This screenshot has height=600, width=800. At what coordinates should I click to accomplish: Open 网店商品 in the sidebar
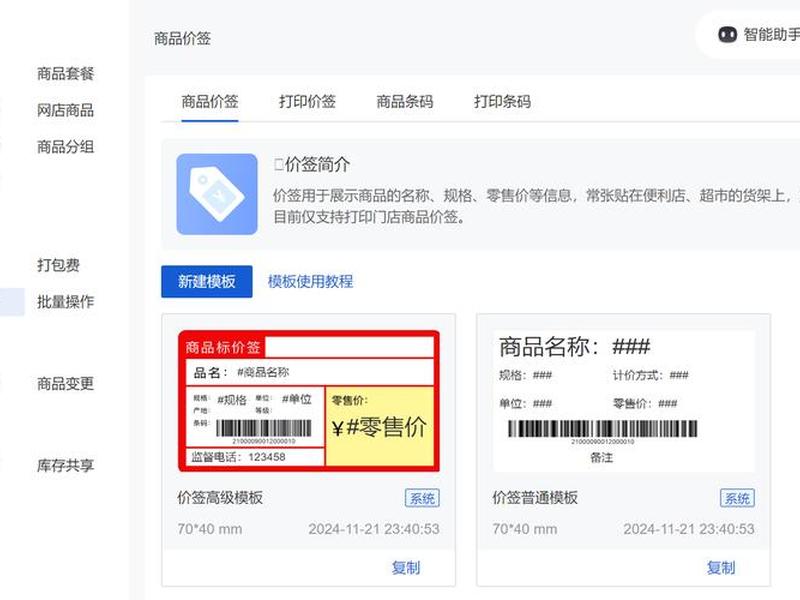pyautogui.click(x=65, y=110)
